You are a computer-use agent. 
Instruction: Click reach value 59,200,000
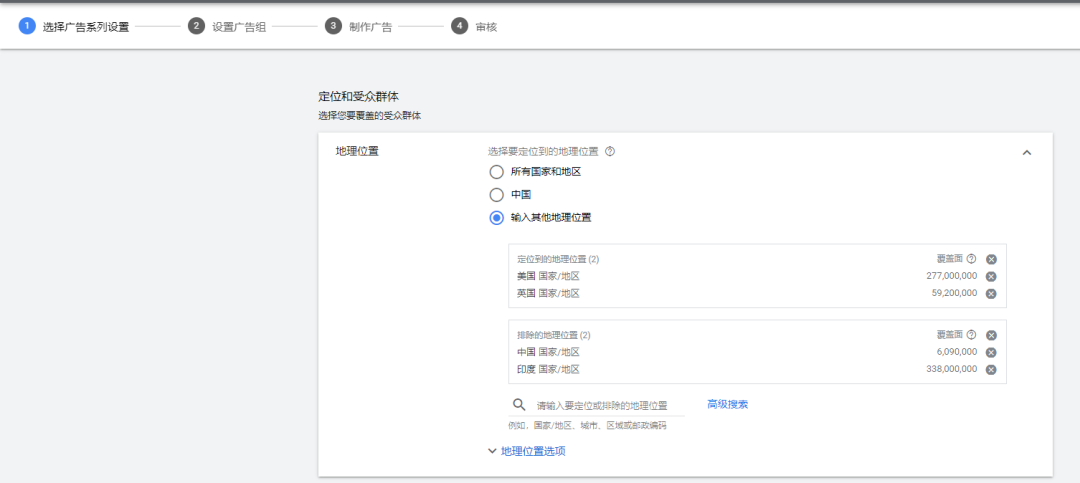tap(954, 293)
